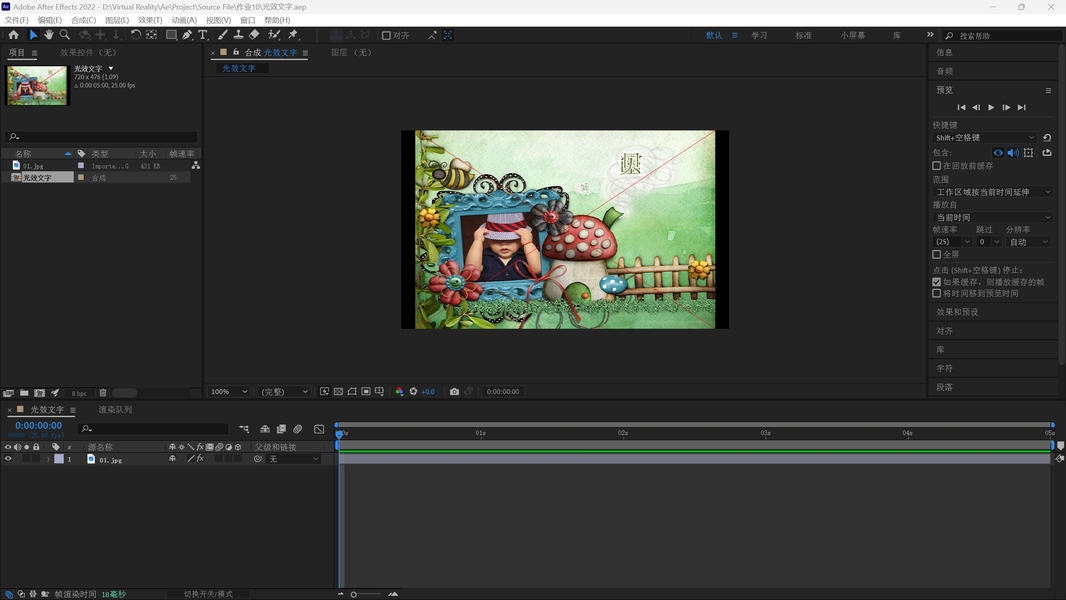Viewport: 1066px width, 600px height.
Task: Click the new composition icon in Project panel
Action: (39, 393)
